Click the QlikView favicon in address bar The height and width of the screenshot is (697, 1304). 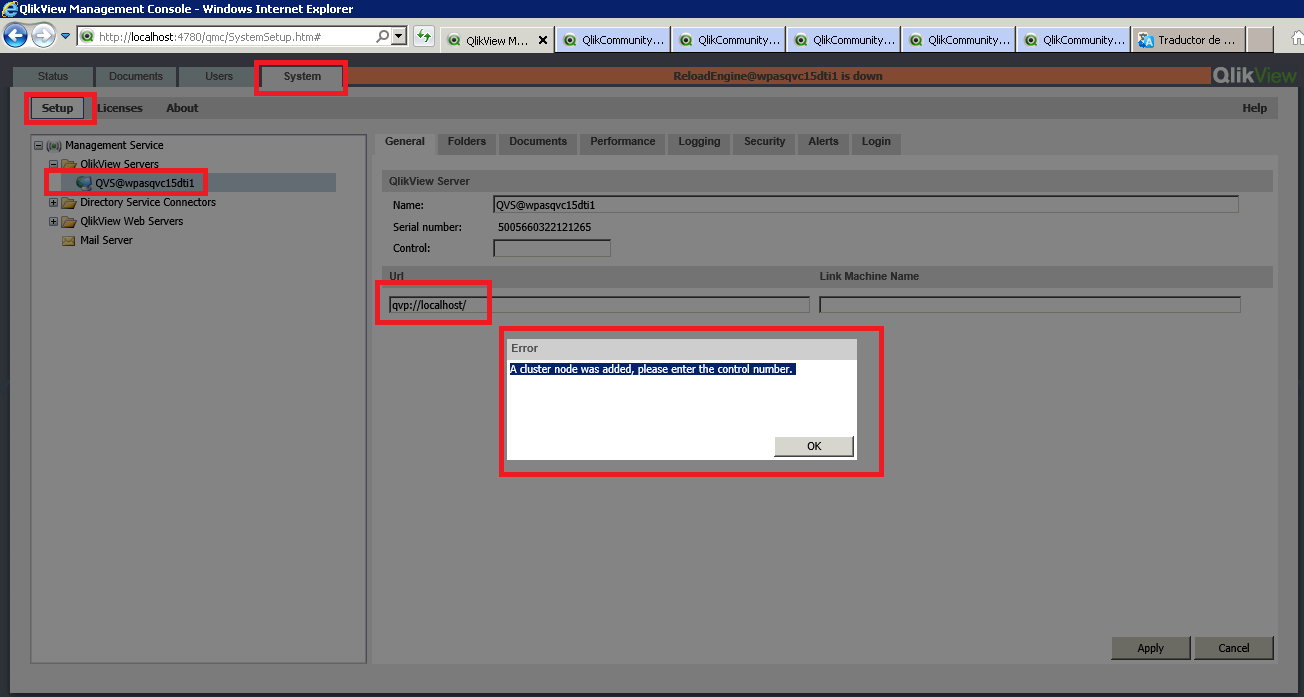tap(87, 37)
